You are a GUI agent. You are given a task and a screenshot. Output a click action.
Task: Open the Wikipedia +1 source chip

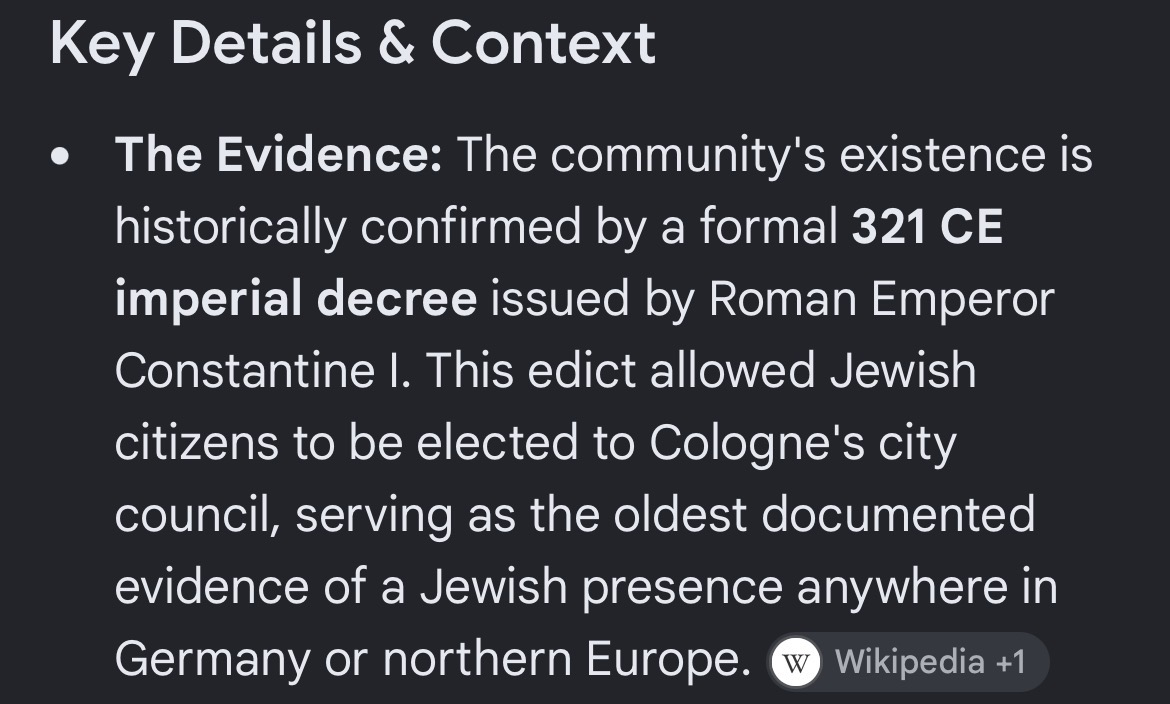point(907,661)
